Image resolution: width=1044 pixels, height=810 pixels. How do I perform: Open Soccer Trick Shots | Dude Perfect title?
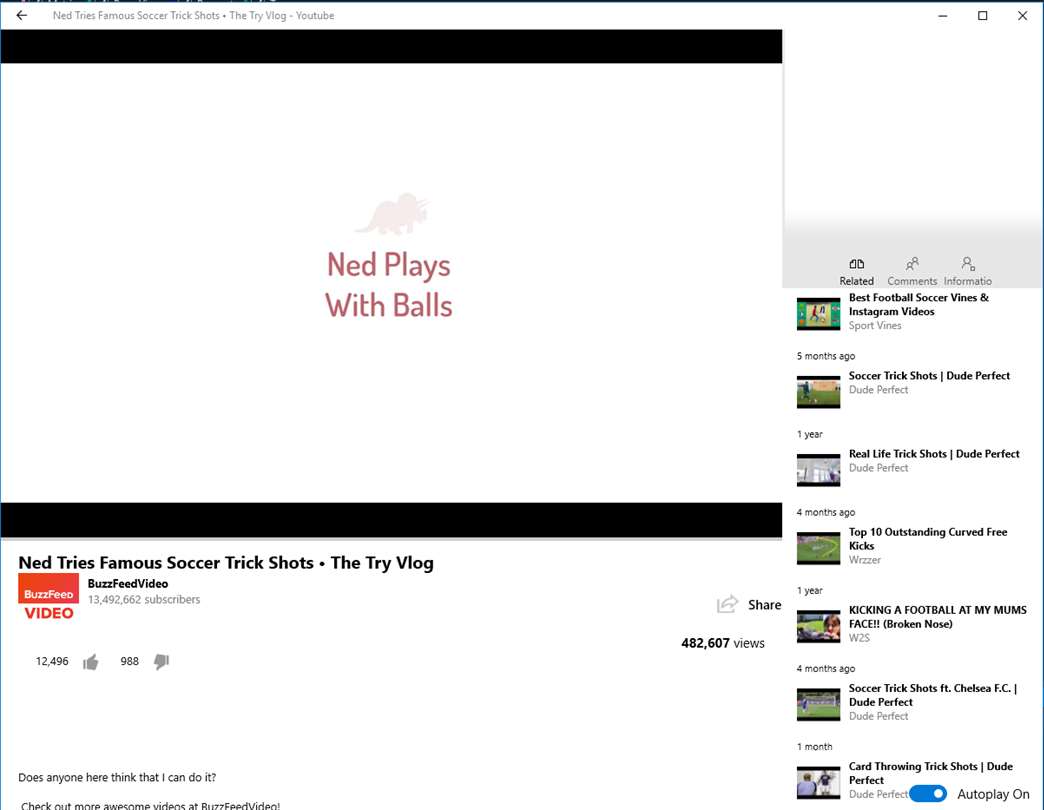(x=929, y=375)
